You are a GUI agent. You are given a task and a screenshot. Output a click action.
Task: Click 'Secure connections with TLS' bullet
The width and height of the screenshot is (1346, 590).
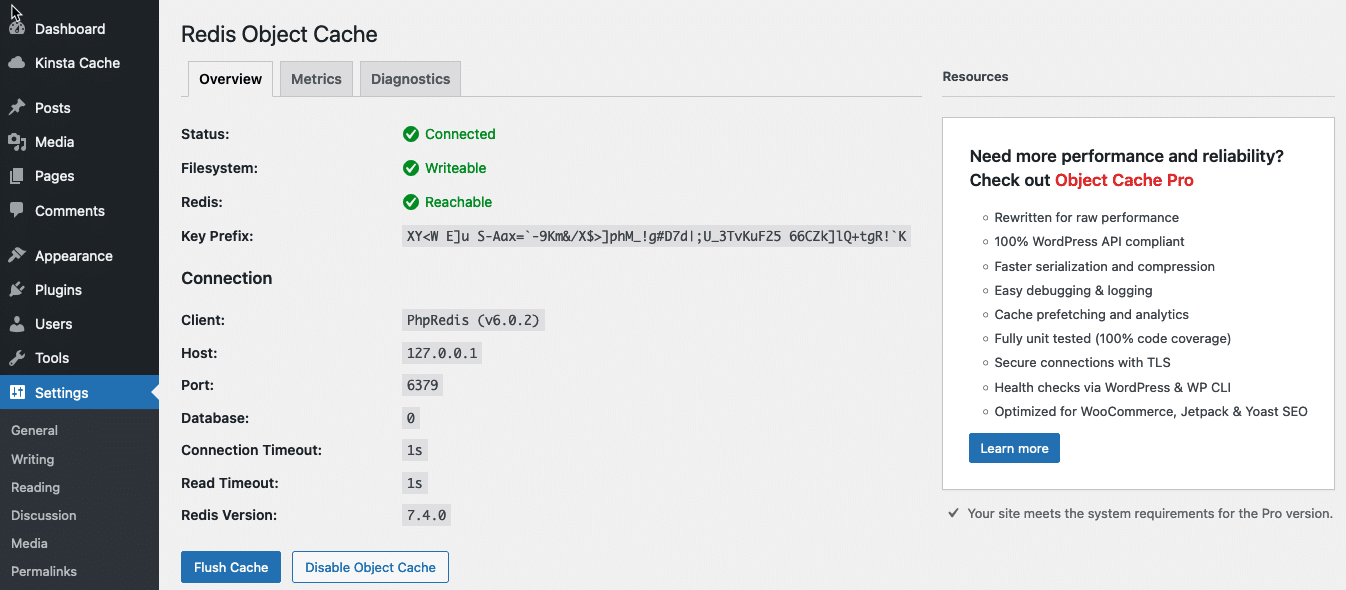[x=1082, y=362]
